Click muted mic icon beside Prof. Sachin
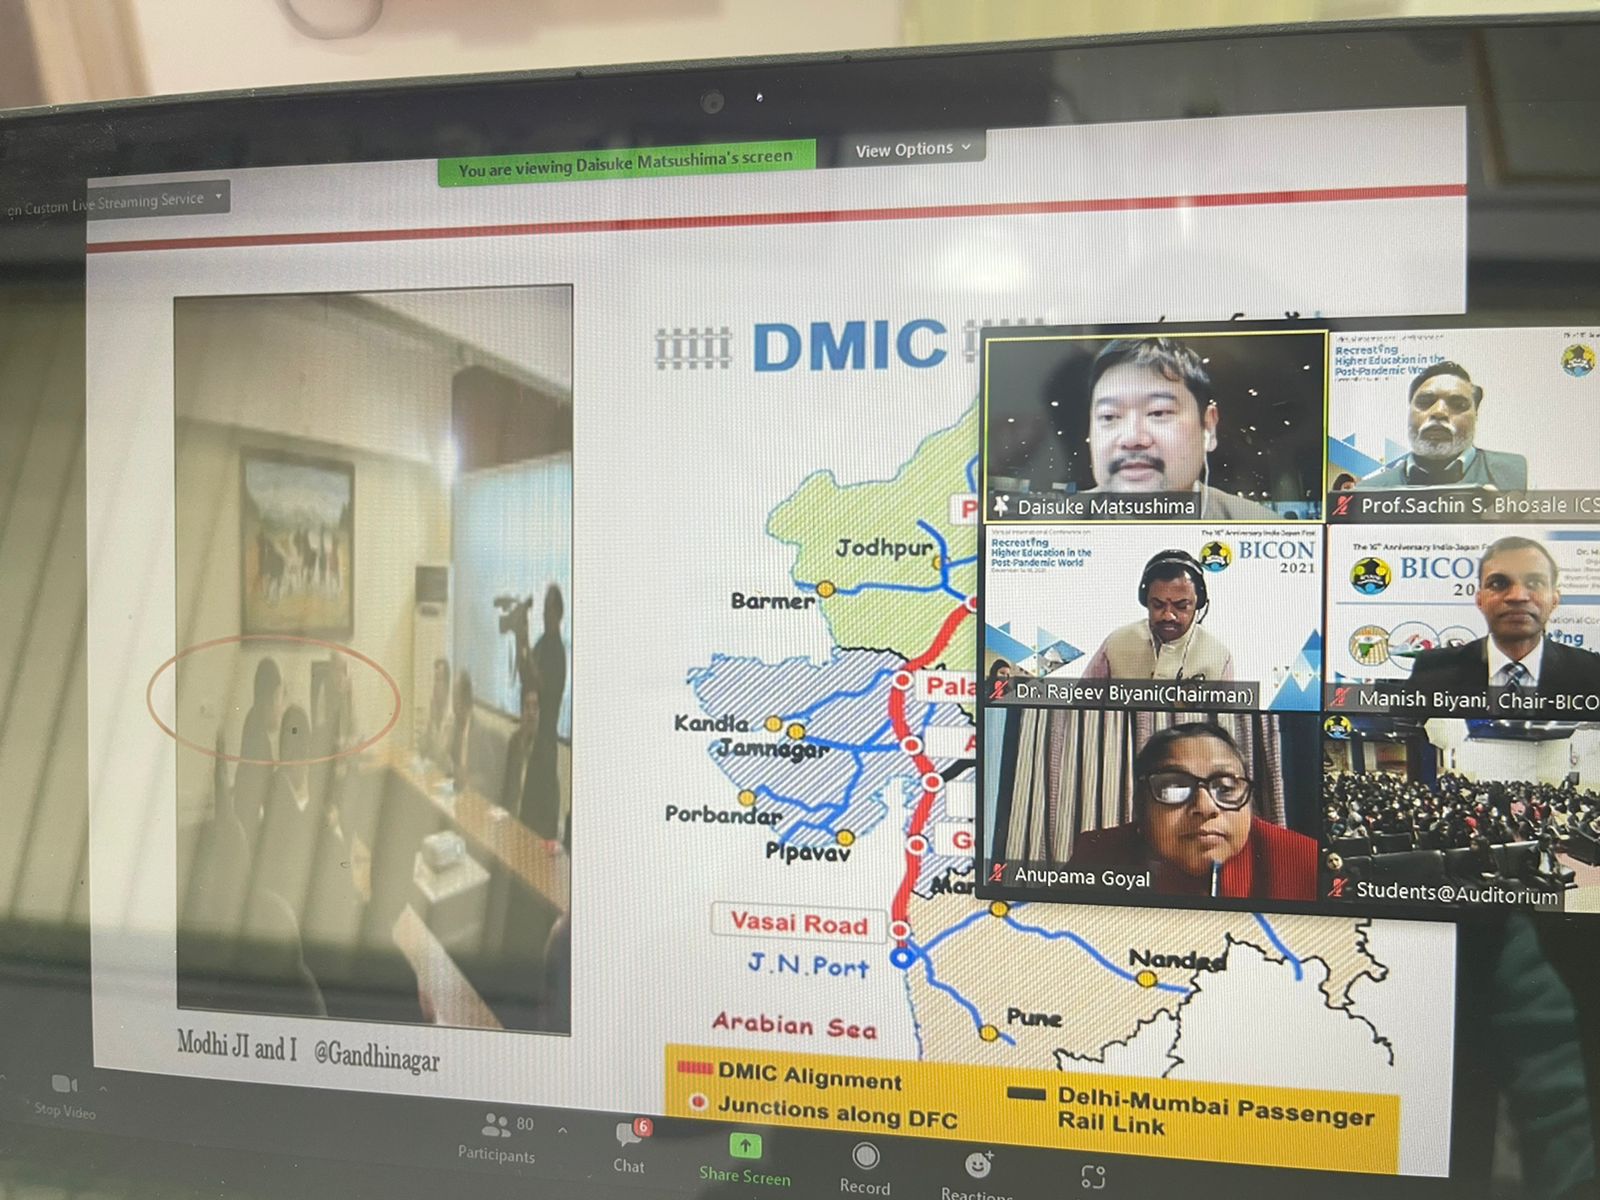Viewport: 1600px width, 1200px height. click(x=1342, y=505)
